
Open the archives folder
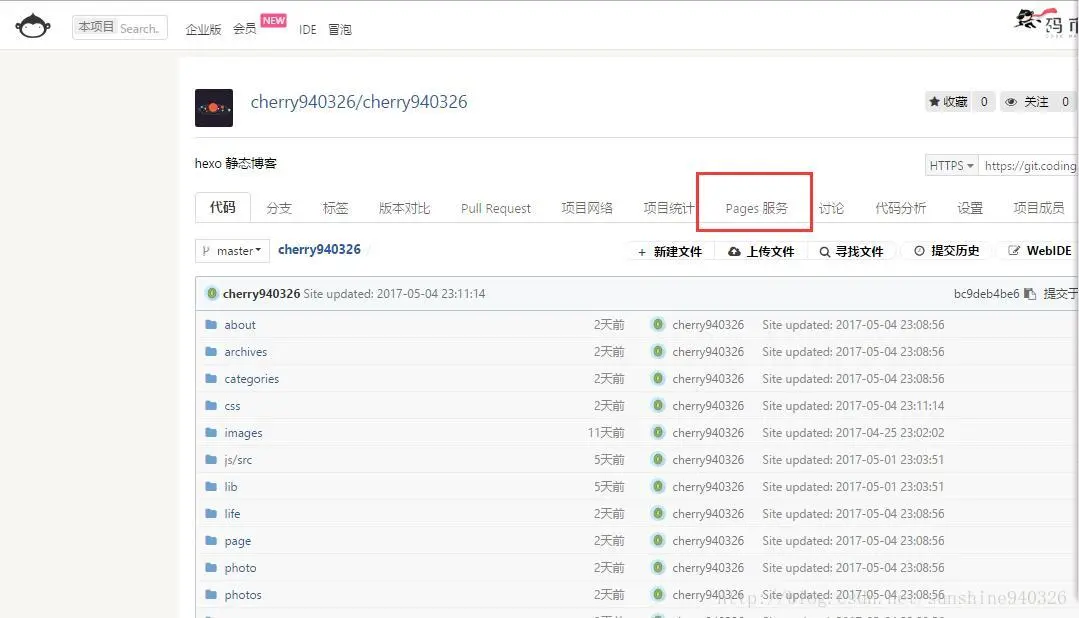pos(245,352)
